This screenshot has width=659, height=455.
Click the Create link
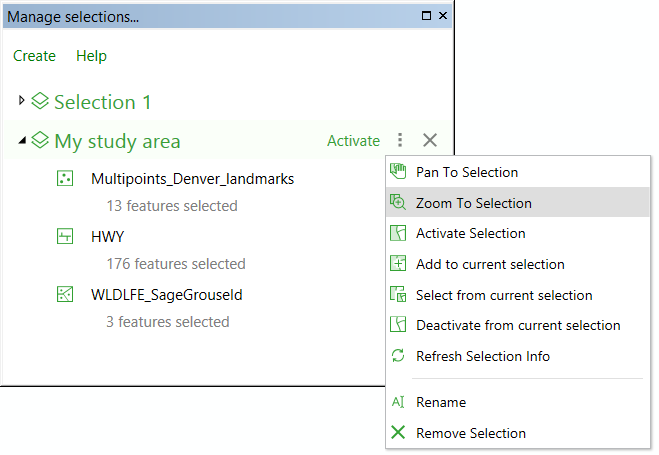click(34, 56)
